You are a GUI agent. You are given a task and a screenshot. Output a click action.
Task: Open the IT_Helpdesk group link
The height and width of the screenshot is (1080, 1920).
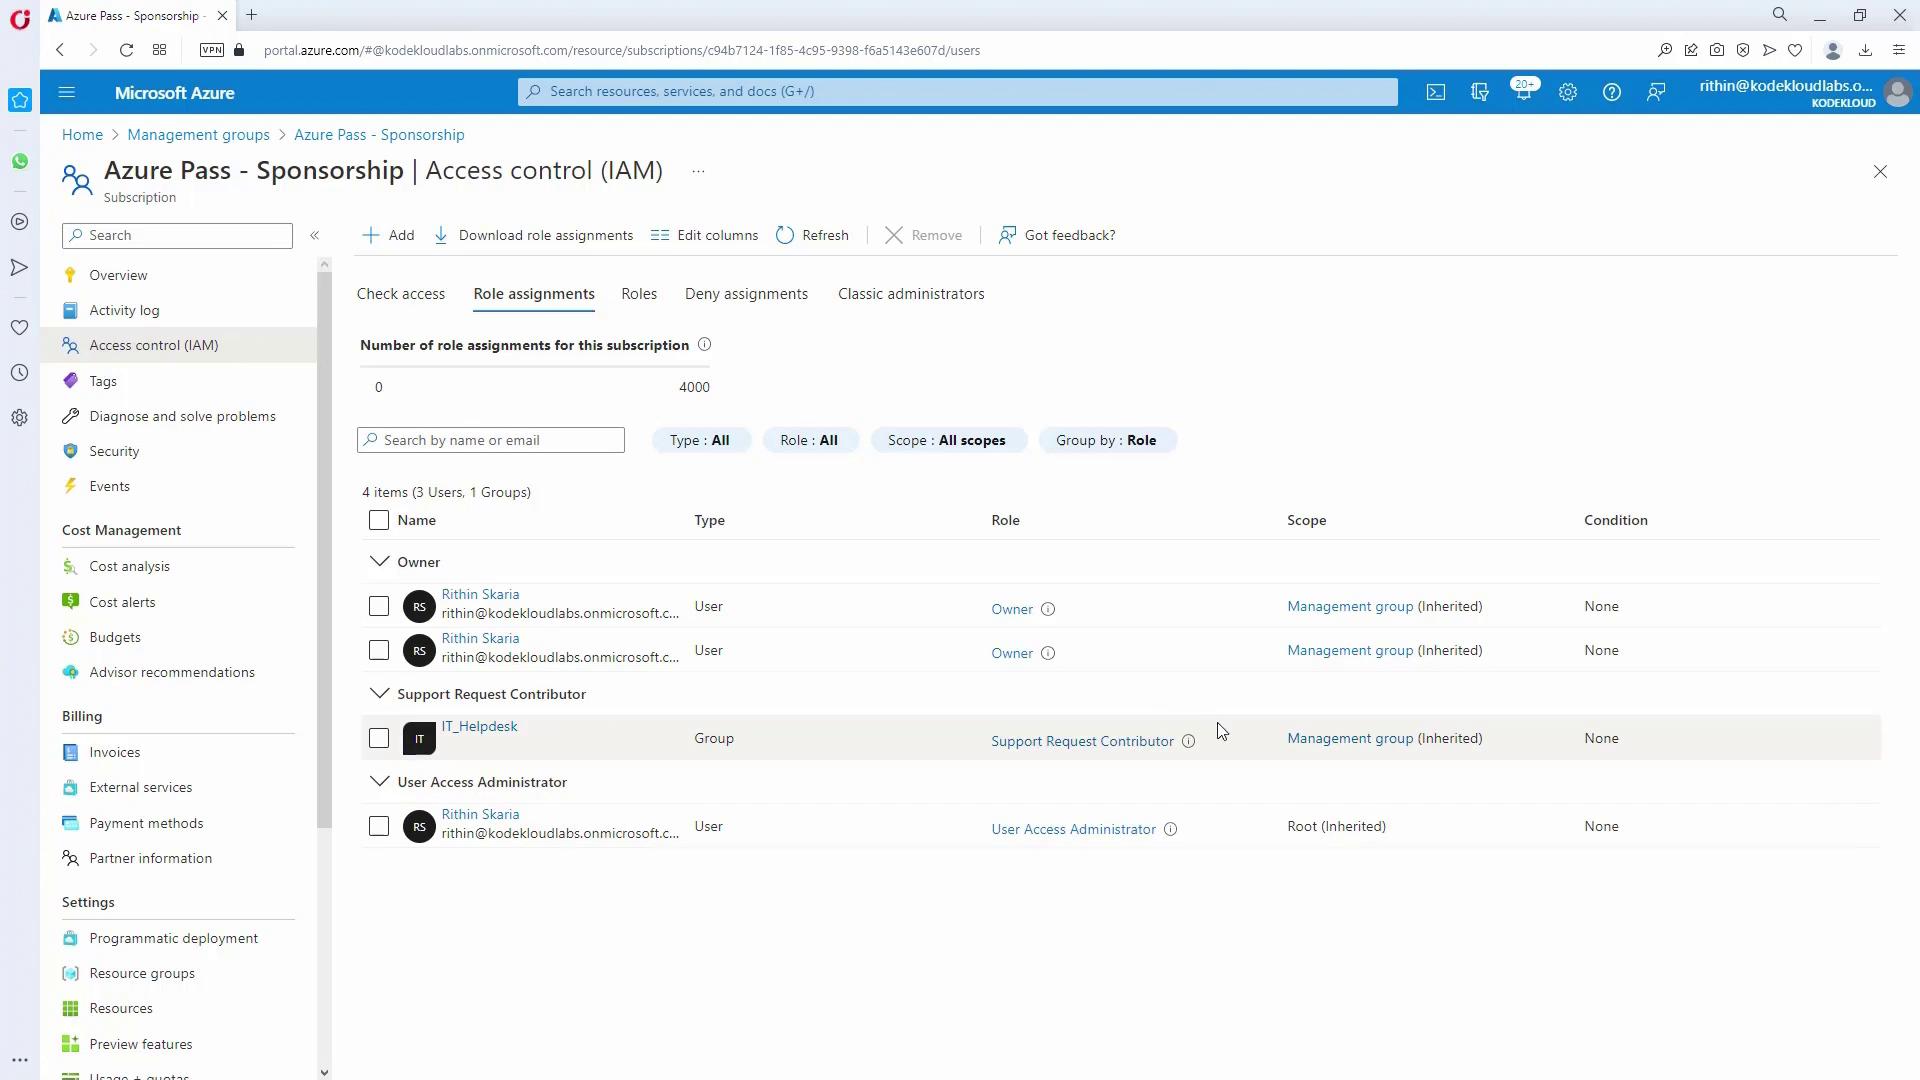(x=479, y=727)
